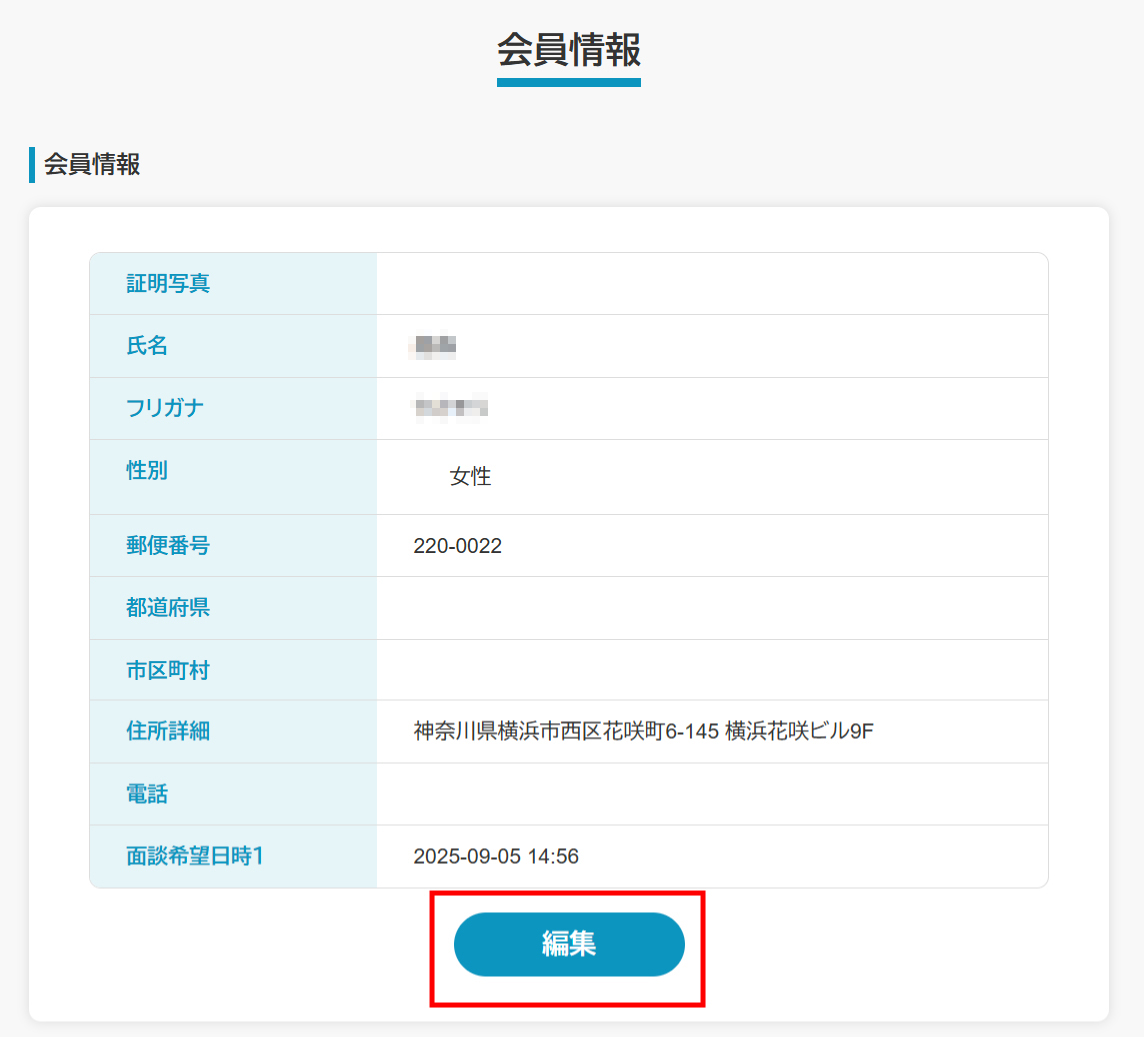Click the 女性 gender value
This screenshot has width=1144, height=1037.
(470, 477)
